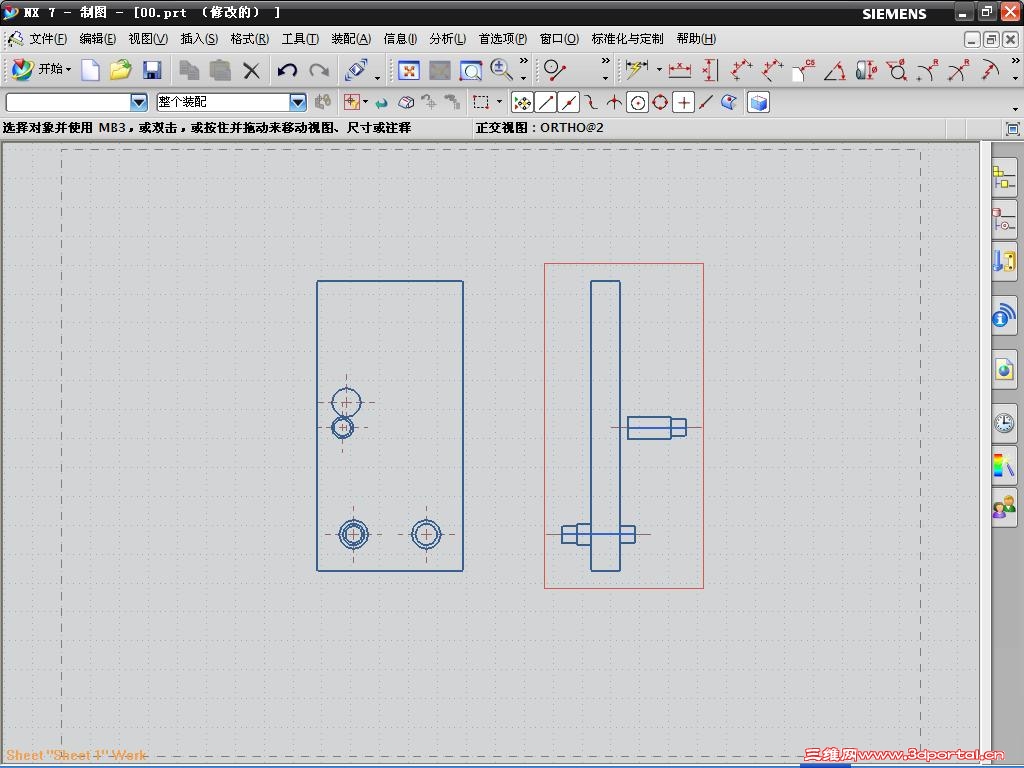Select the zoom in/out magnifier
The width and height of the screenshot is (1024, 768).
coord(501,69)
